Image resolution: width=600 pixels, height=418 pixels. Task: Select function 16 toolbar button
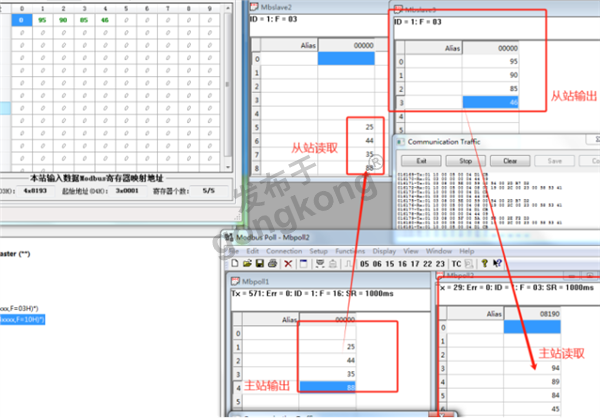[x=403, y=264]
